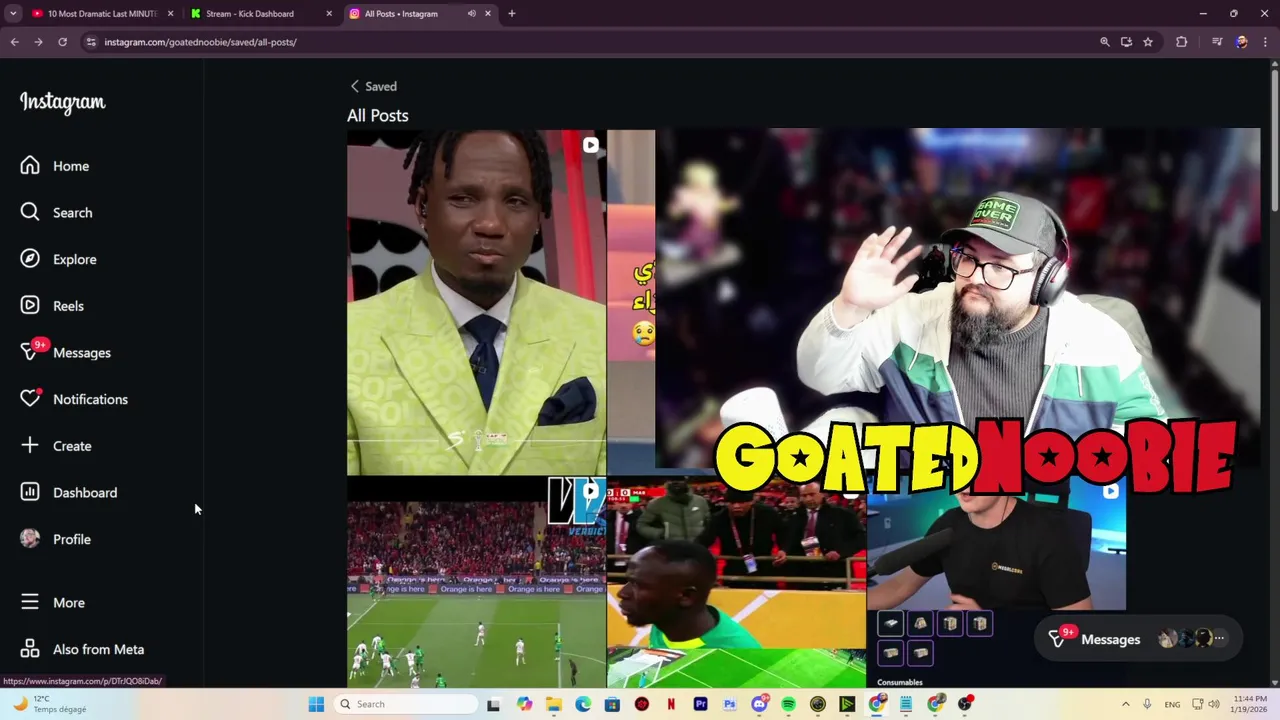This screenshot has height=720, width=1280.
Task: Click the Reels label in sidebar
Action: pos(68,306)
